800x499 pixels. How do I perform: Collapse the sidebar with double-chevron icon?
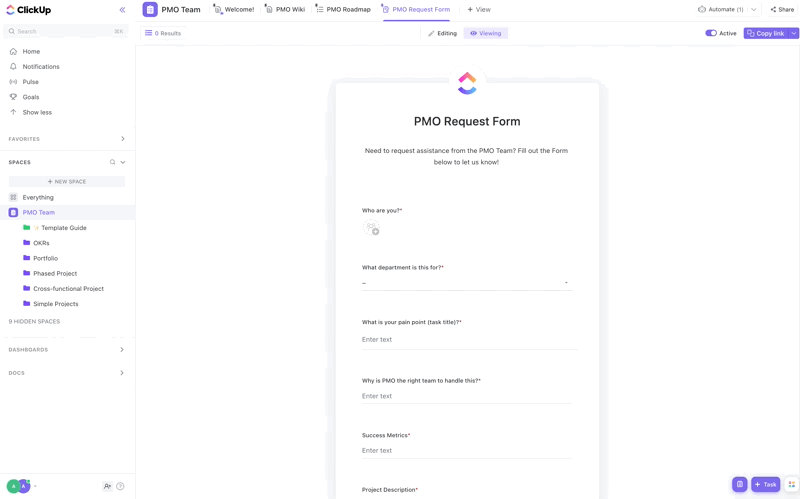click(122, 10)
